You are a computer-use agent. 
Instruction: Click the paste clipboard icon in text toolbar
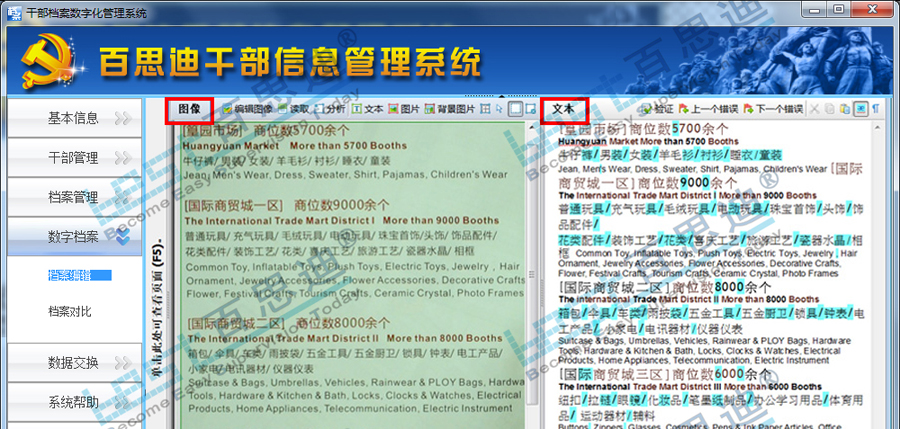point(845,109)
